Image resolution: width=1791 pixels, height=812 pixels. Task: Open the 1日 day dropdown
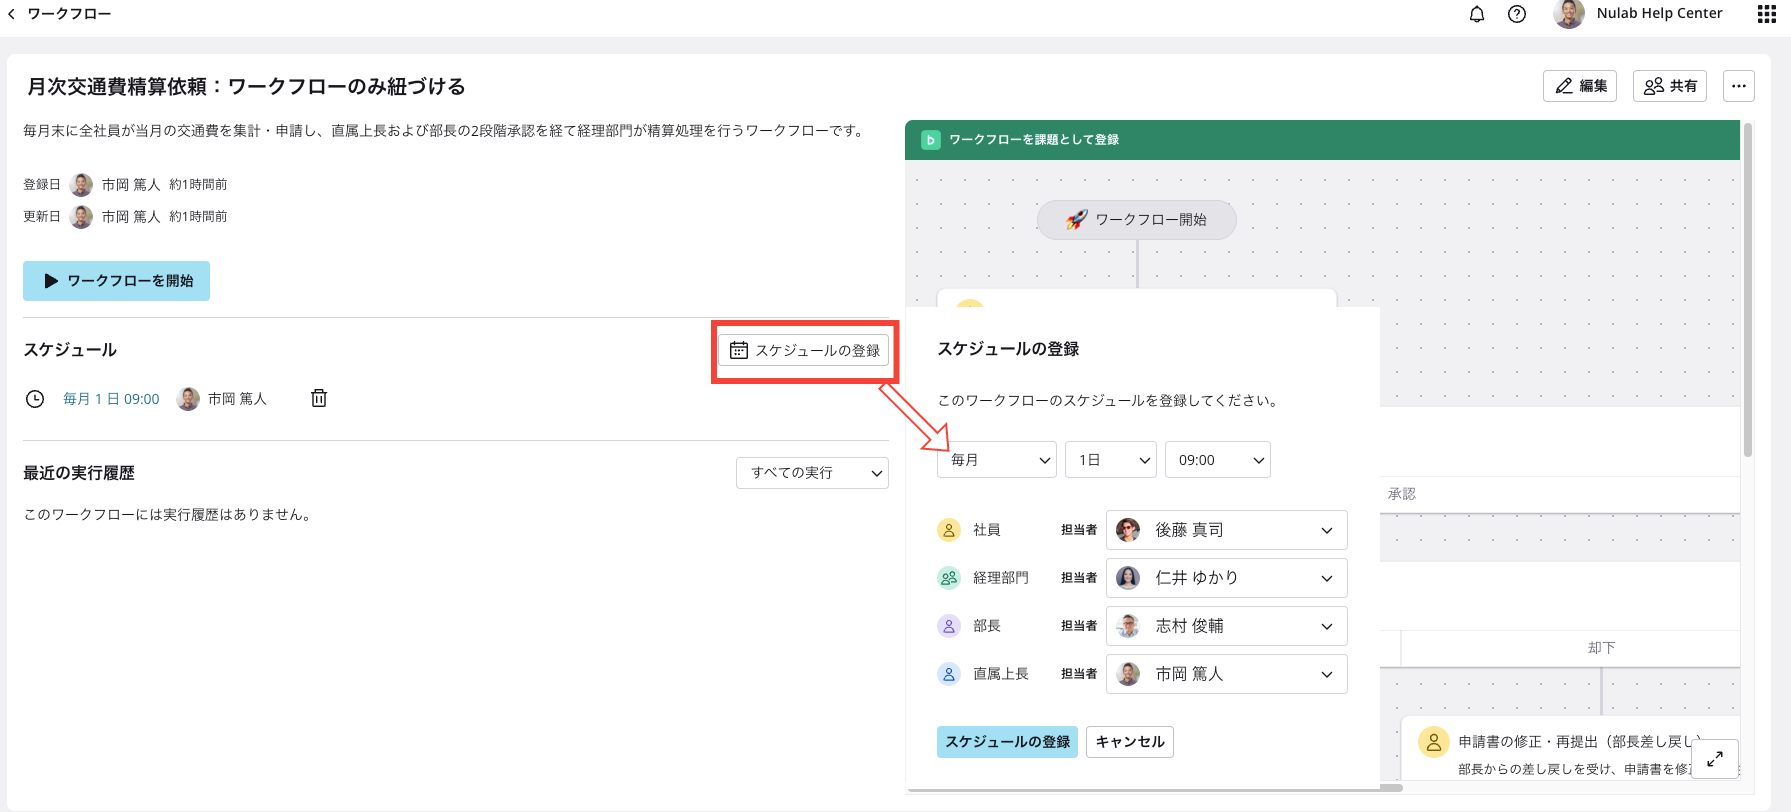click(1111, 460)
